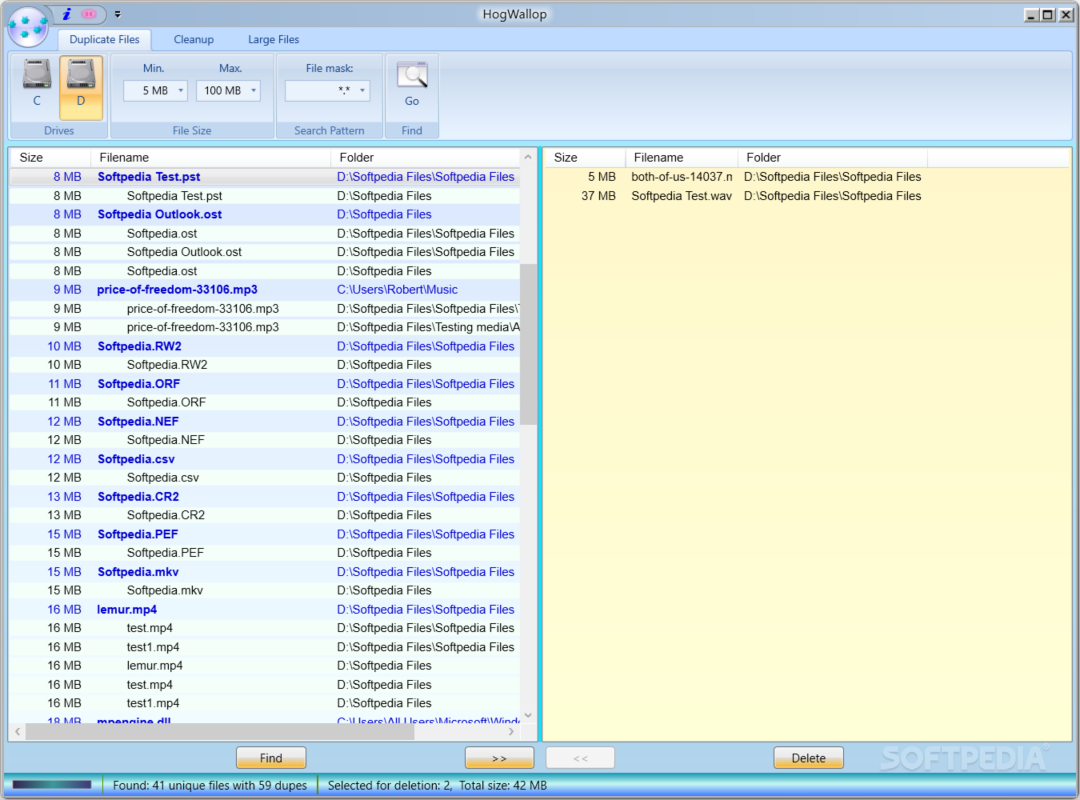Click the Max. file size field
Screen dimensions: 1080x800
point(228,91)
